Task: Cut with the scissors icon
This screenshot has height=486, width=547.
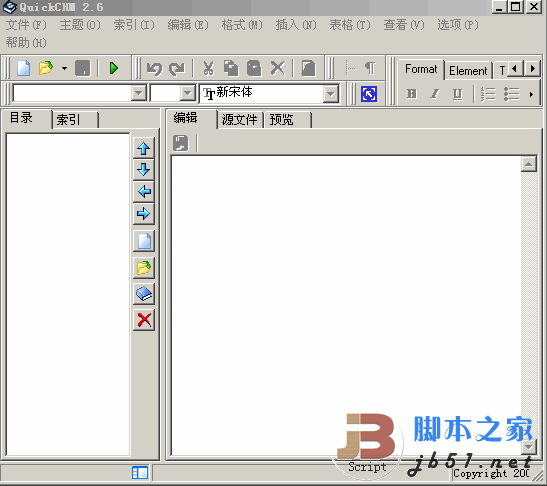Action: 208,68
